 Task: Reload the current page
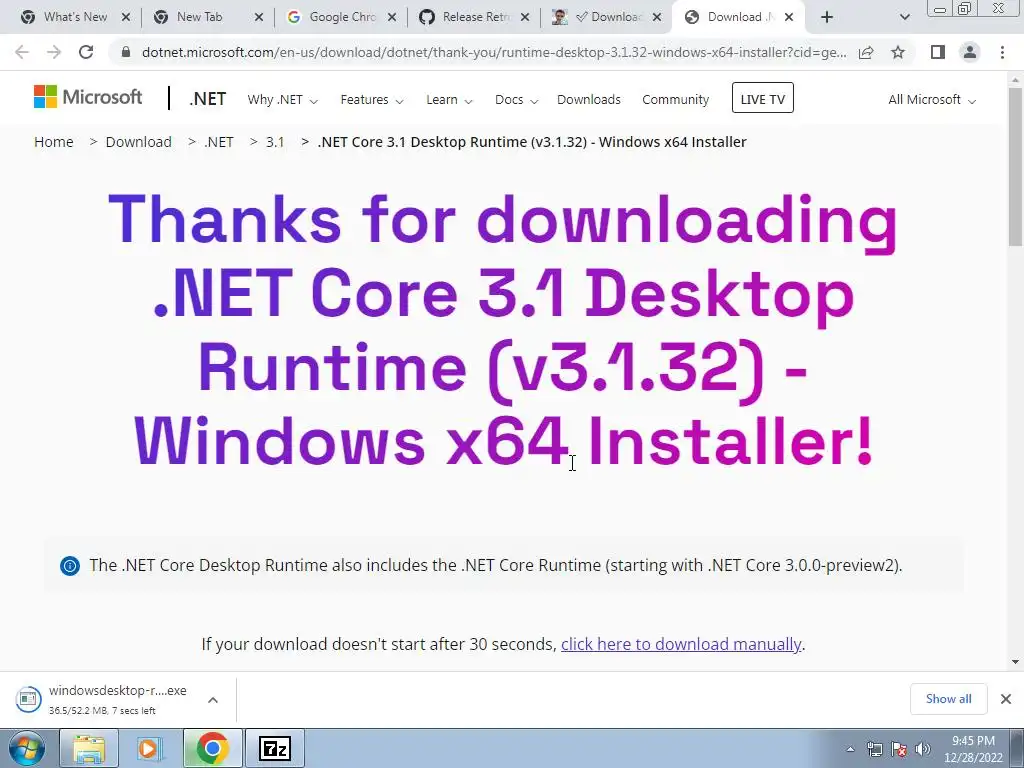86,52
